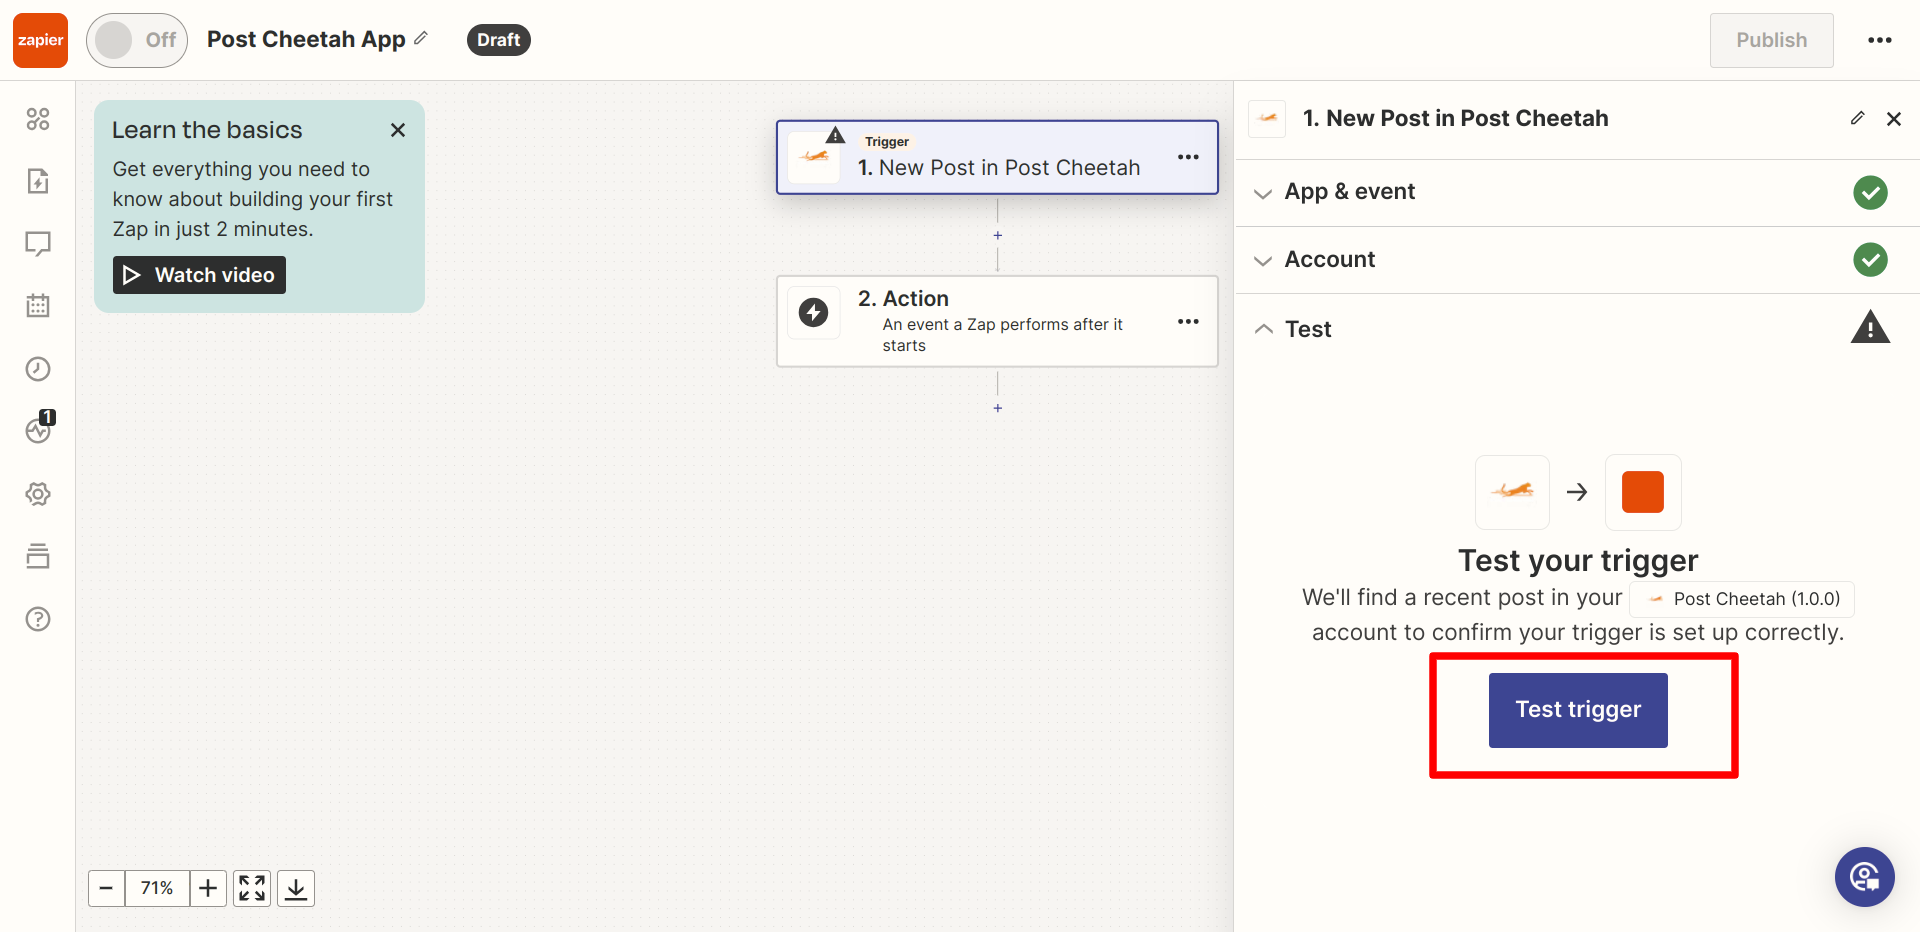Image resolution: width=1920 pixels, height=932 pixels.
Task: Click the Draft status badge
Action: coord(498,40)
